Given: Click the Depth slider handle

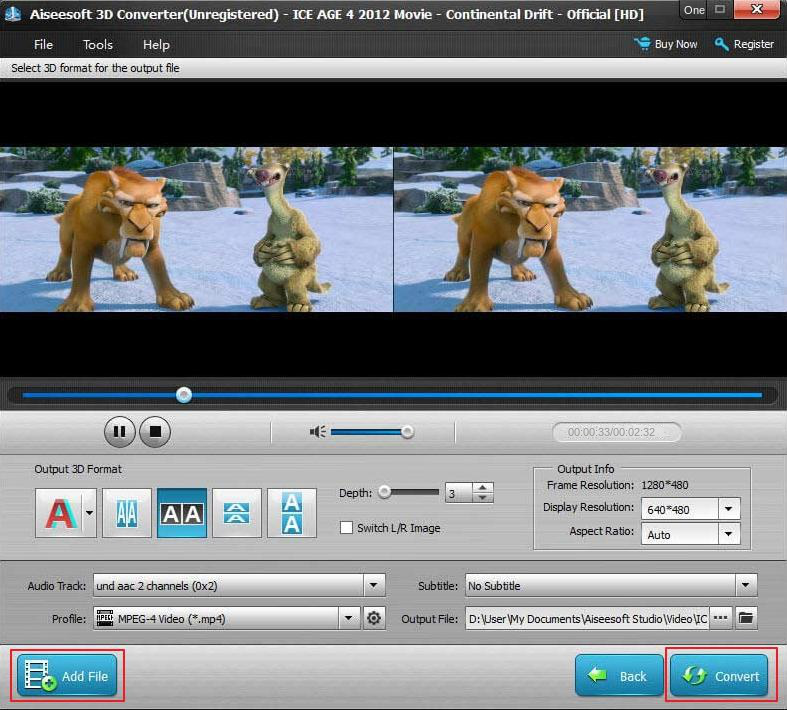Looking at the screenshot, I should (x=383, y=492).
